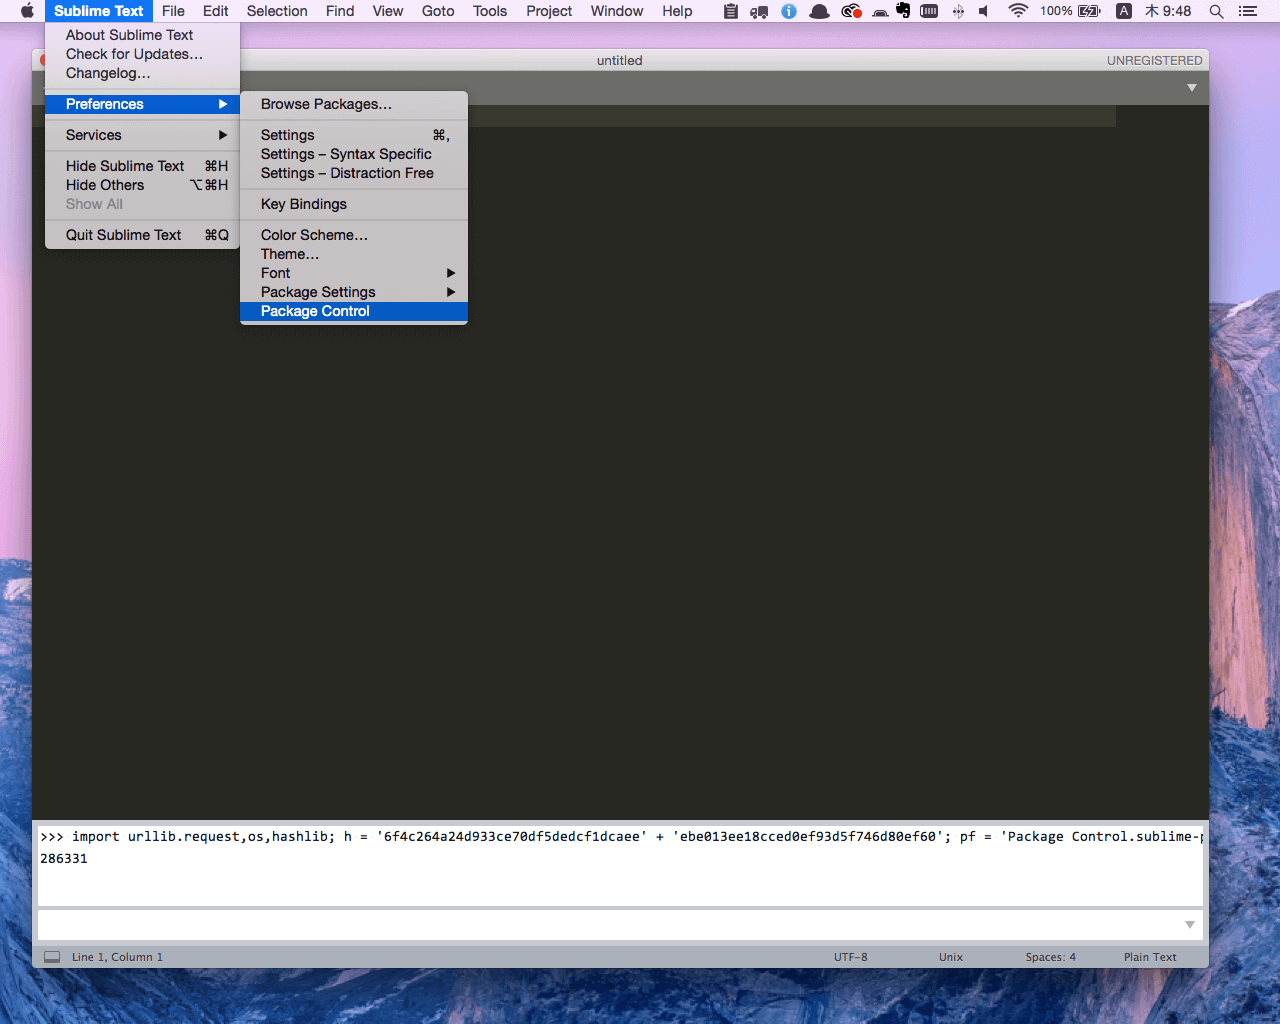Toggle the side bar panel switcher icon

pyautogui.click(x=52, y=957)
